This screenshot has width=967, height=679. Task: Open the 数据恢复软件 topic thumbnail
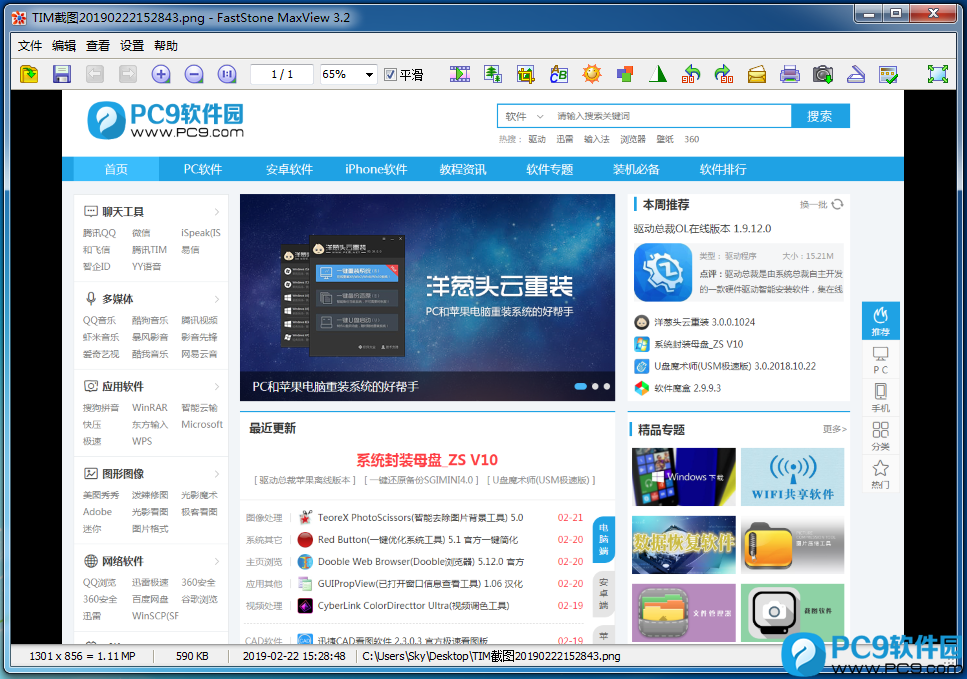pos(684,545)
